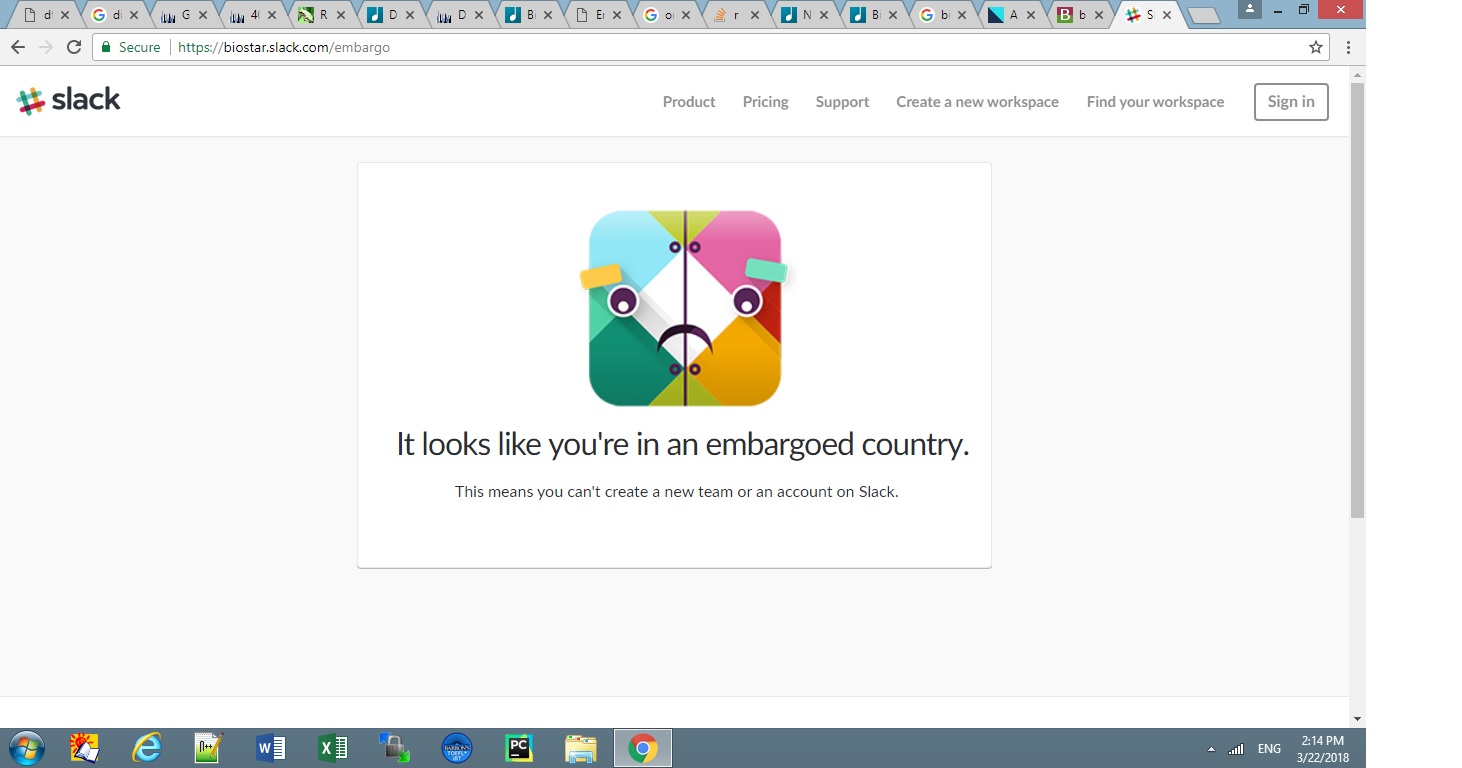Click Create a new workspace
The width and height of the screenshot is (1462, 768).
977,102
